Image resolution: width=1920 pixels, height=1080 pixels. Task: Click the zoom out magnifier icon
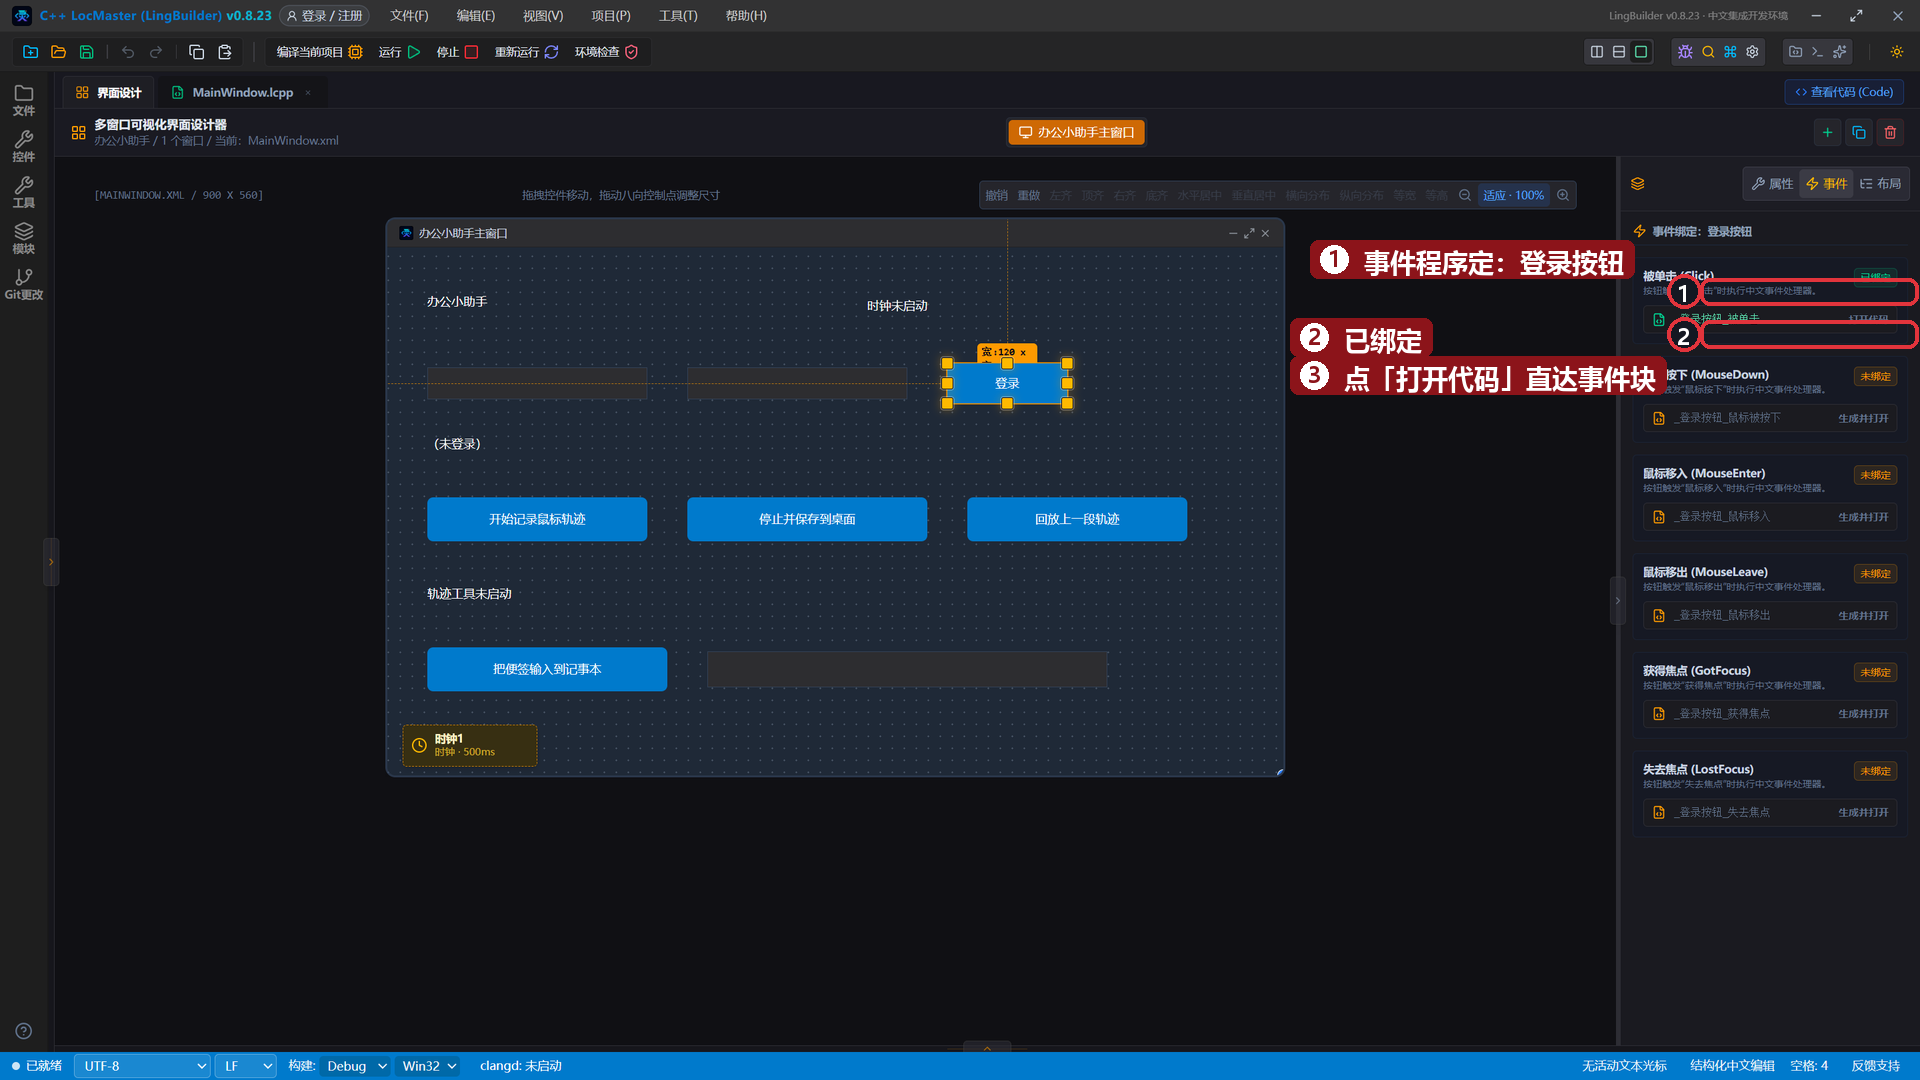[1465, 195]
